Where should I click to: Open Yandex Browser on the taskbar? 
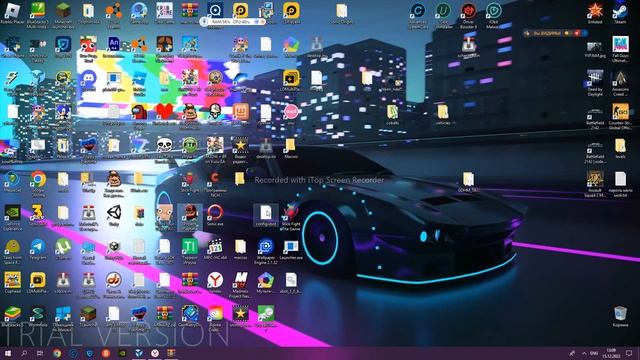point(155,353)
